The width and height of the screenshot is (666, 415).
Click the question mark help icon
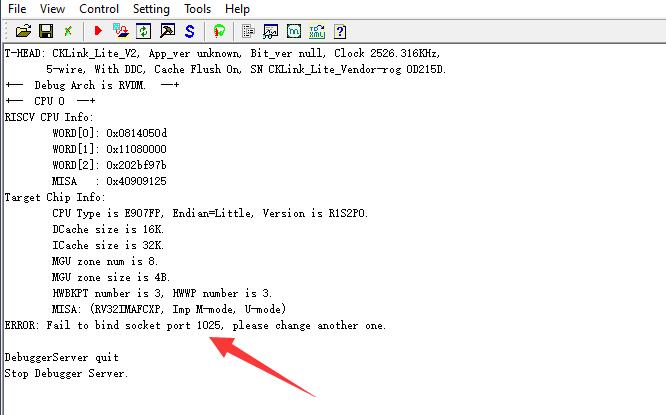(340, 31)
